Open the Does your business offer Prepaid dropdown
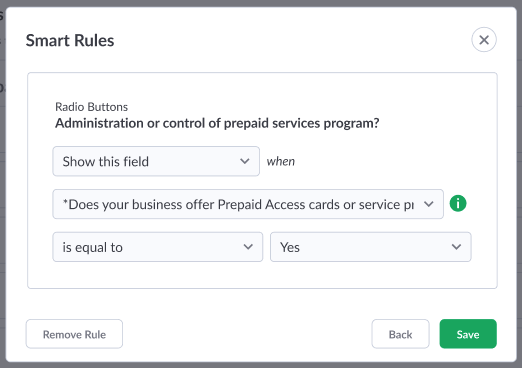Image resolution: width=522 pixels, height=368 pixels. click(x=248, y=204)
